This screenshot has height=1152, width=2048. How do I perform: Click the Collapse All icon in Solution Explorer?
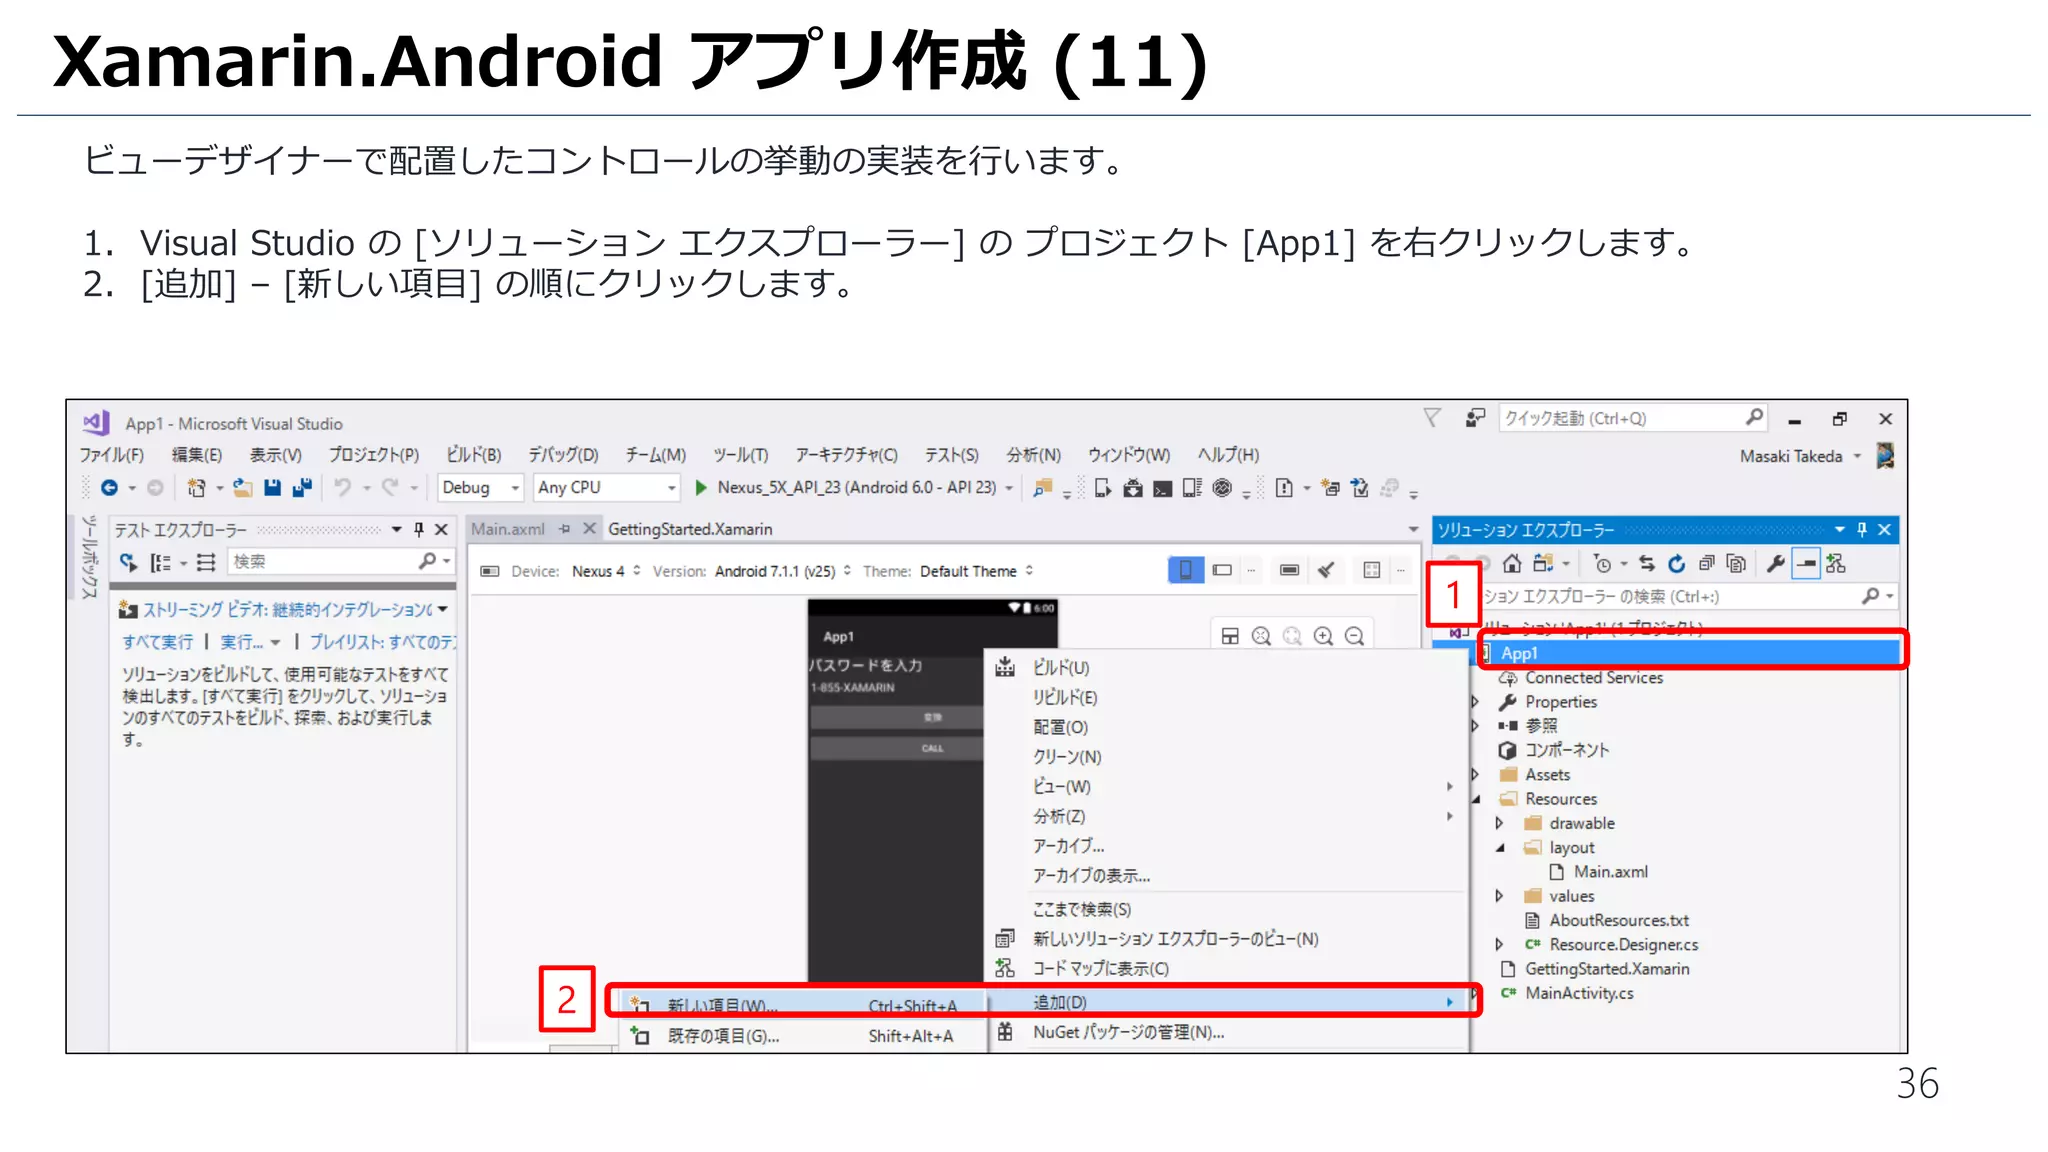click(x=1707, y=563)
